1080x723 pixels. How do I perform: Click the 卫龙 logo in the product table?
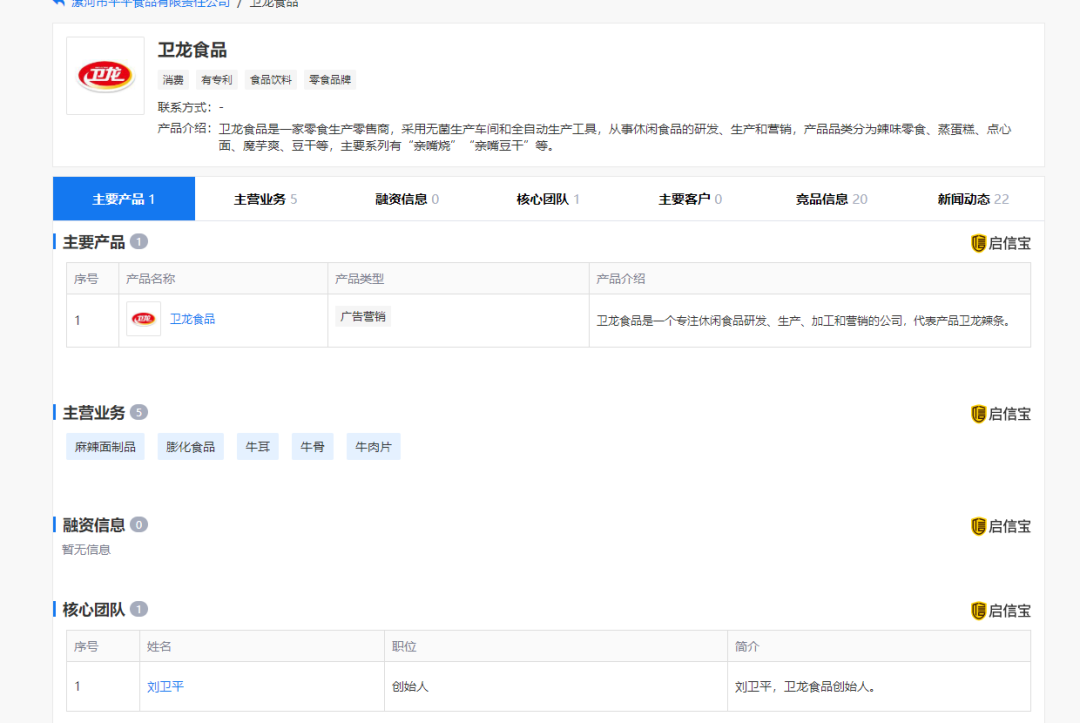(143, 320)
